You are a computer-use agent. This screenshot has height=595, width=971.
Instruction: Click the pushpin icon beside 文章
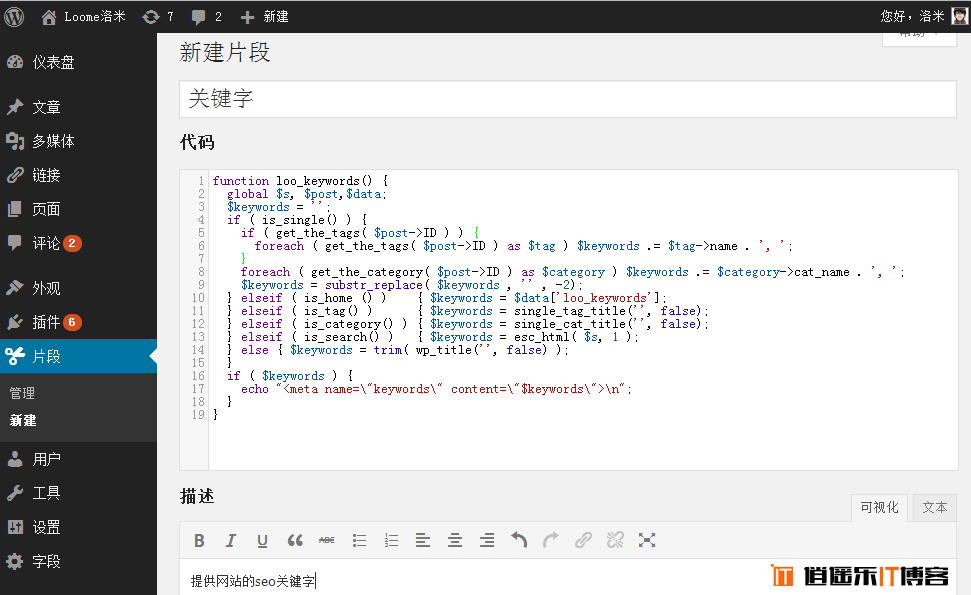coord(15,107)
